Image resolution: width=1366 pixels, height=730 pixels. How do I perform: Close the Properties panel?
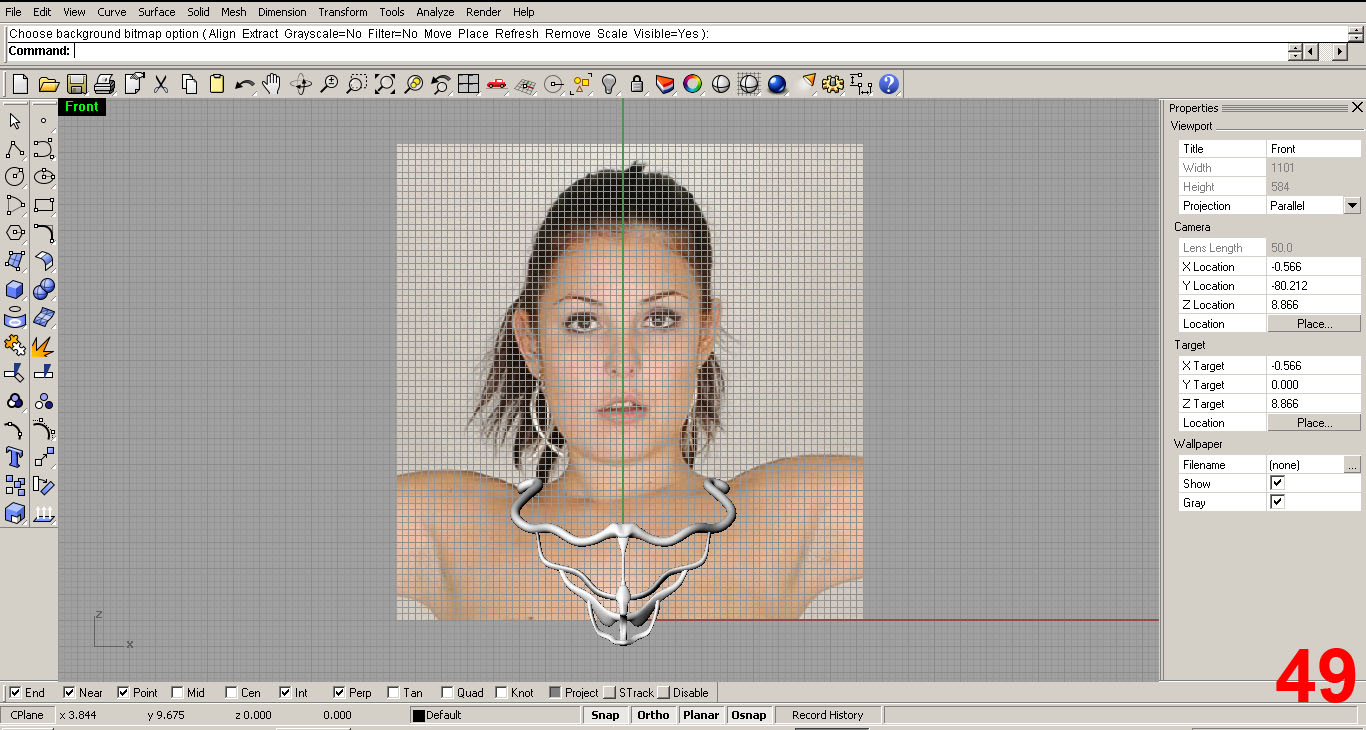point(1357,107)
